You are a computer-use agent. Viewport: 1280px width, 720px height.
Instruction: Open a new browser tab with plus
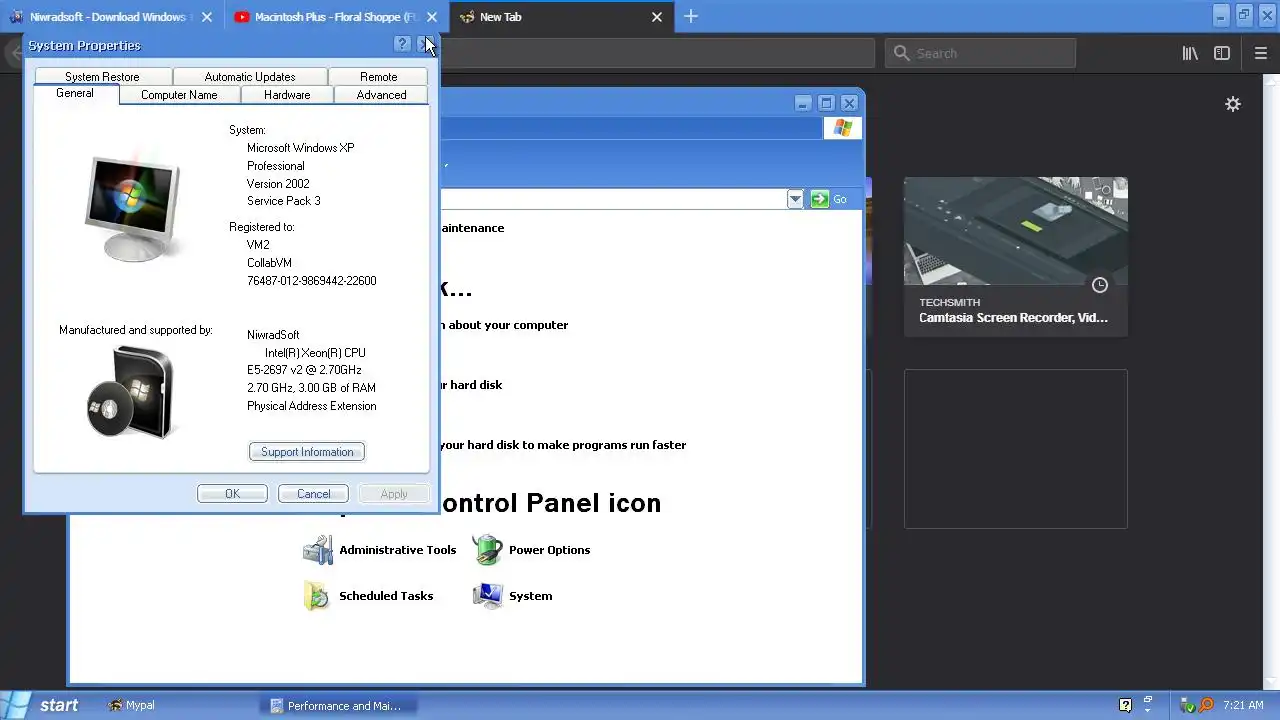pos(690,17)
